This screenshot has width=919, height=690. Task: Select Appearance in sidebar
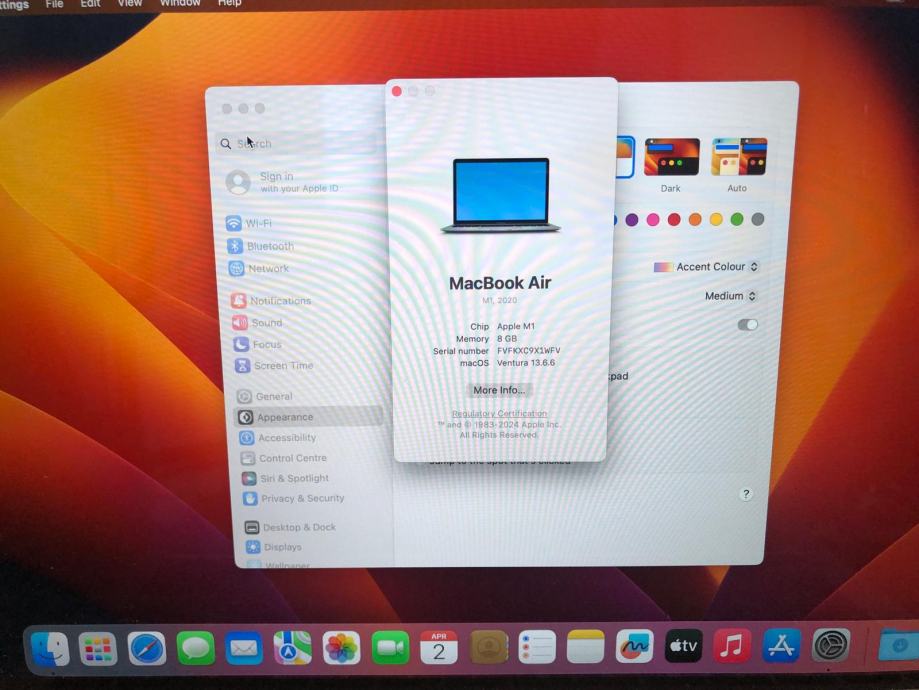click(x=309, y=417)
